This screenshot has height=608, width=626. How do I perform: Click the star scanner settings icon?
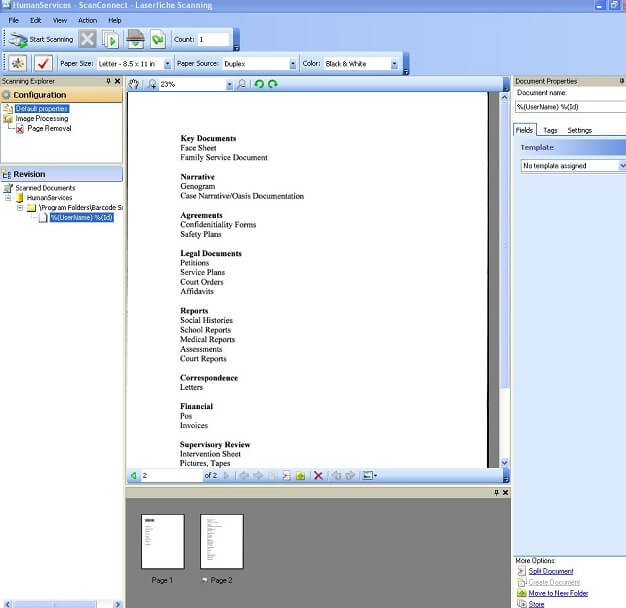coord(18,63)
